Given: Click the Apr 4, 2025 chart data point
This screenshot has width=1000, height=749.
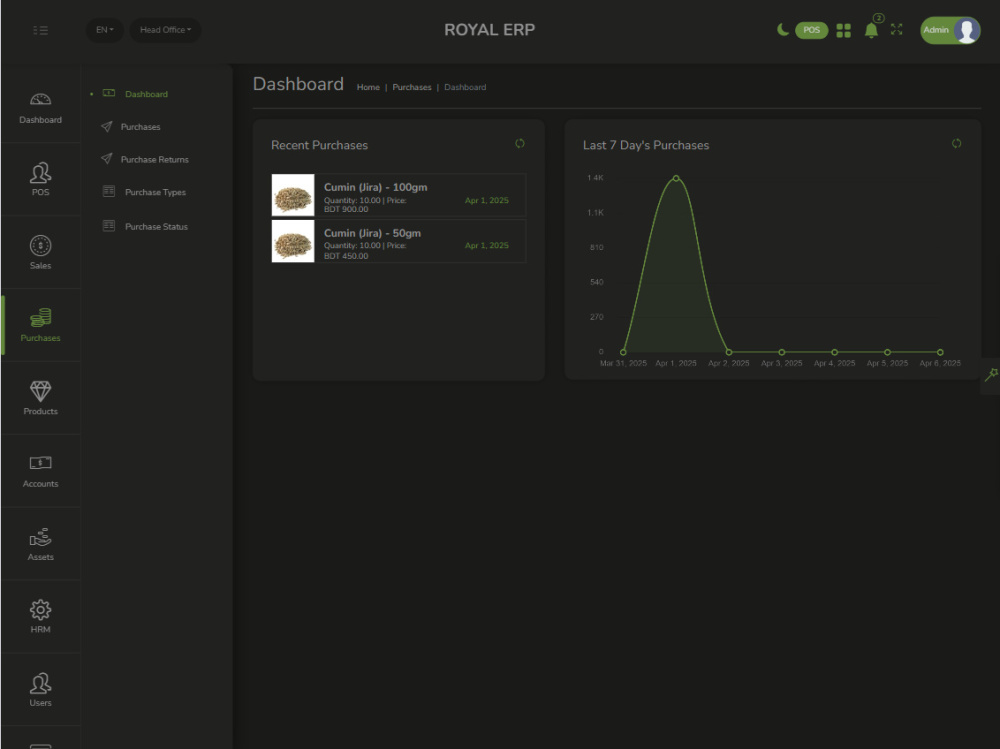Looking at the screenshot, I should click(x=834, y=352).
